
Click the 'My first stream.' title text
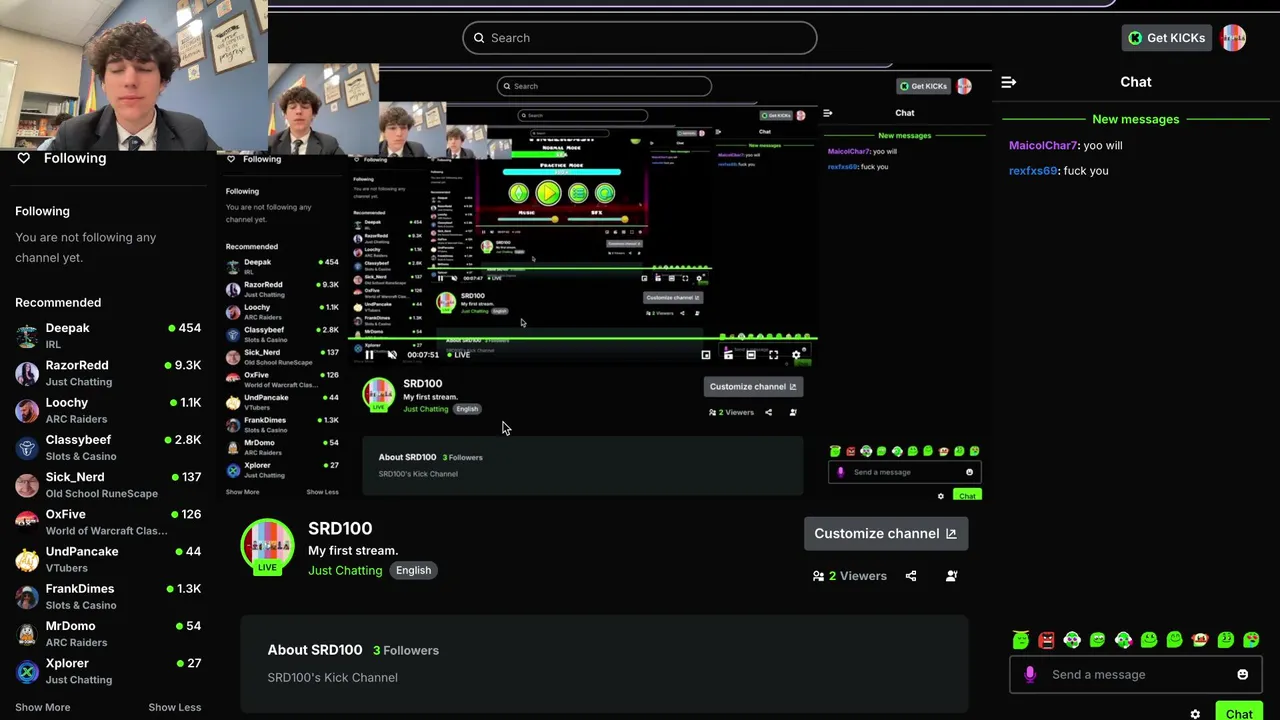[353, 551]
